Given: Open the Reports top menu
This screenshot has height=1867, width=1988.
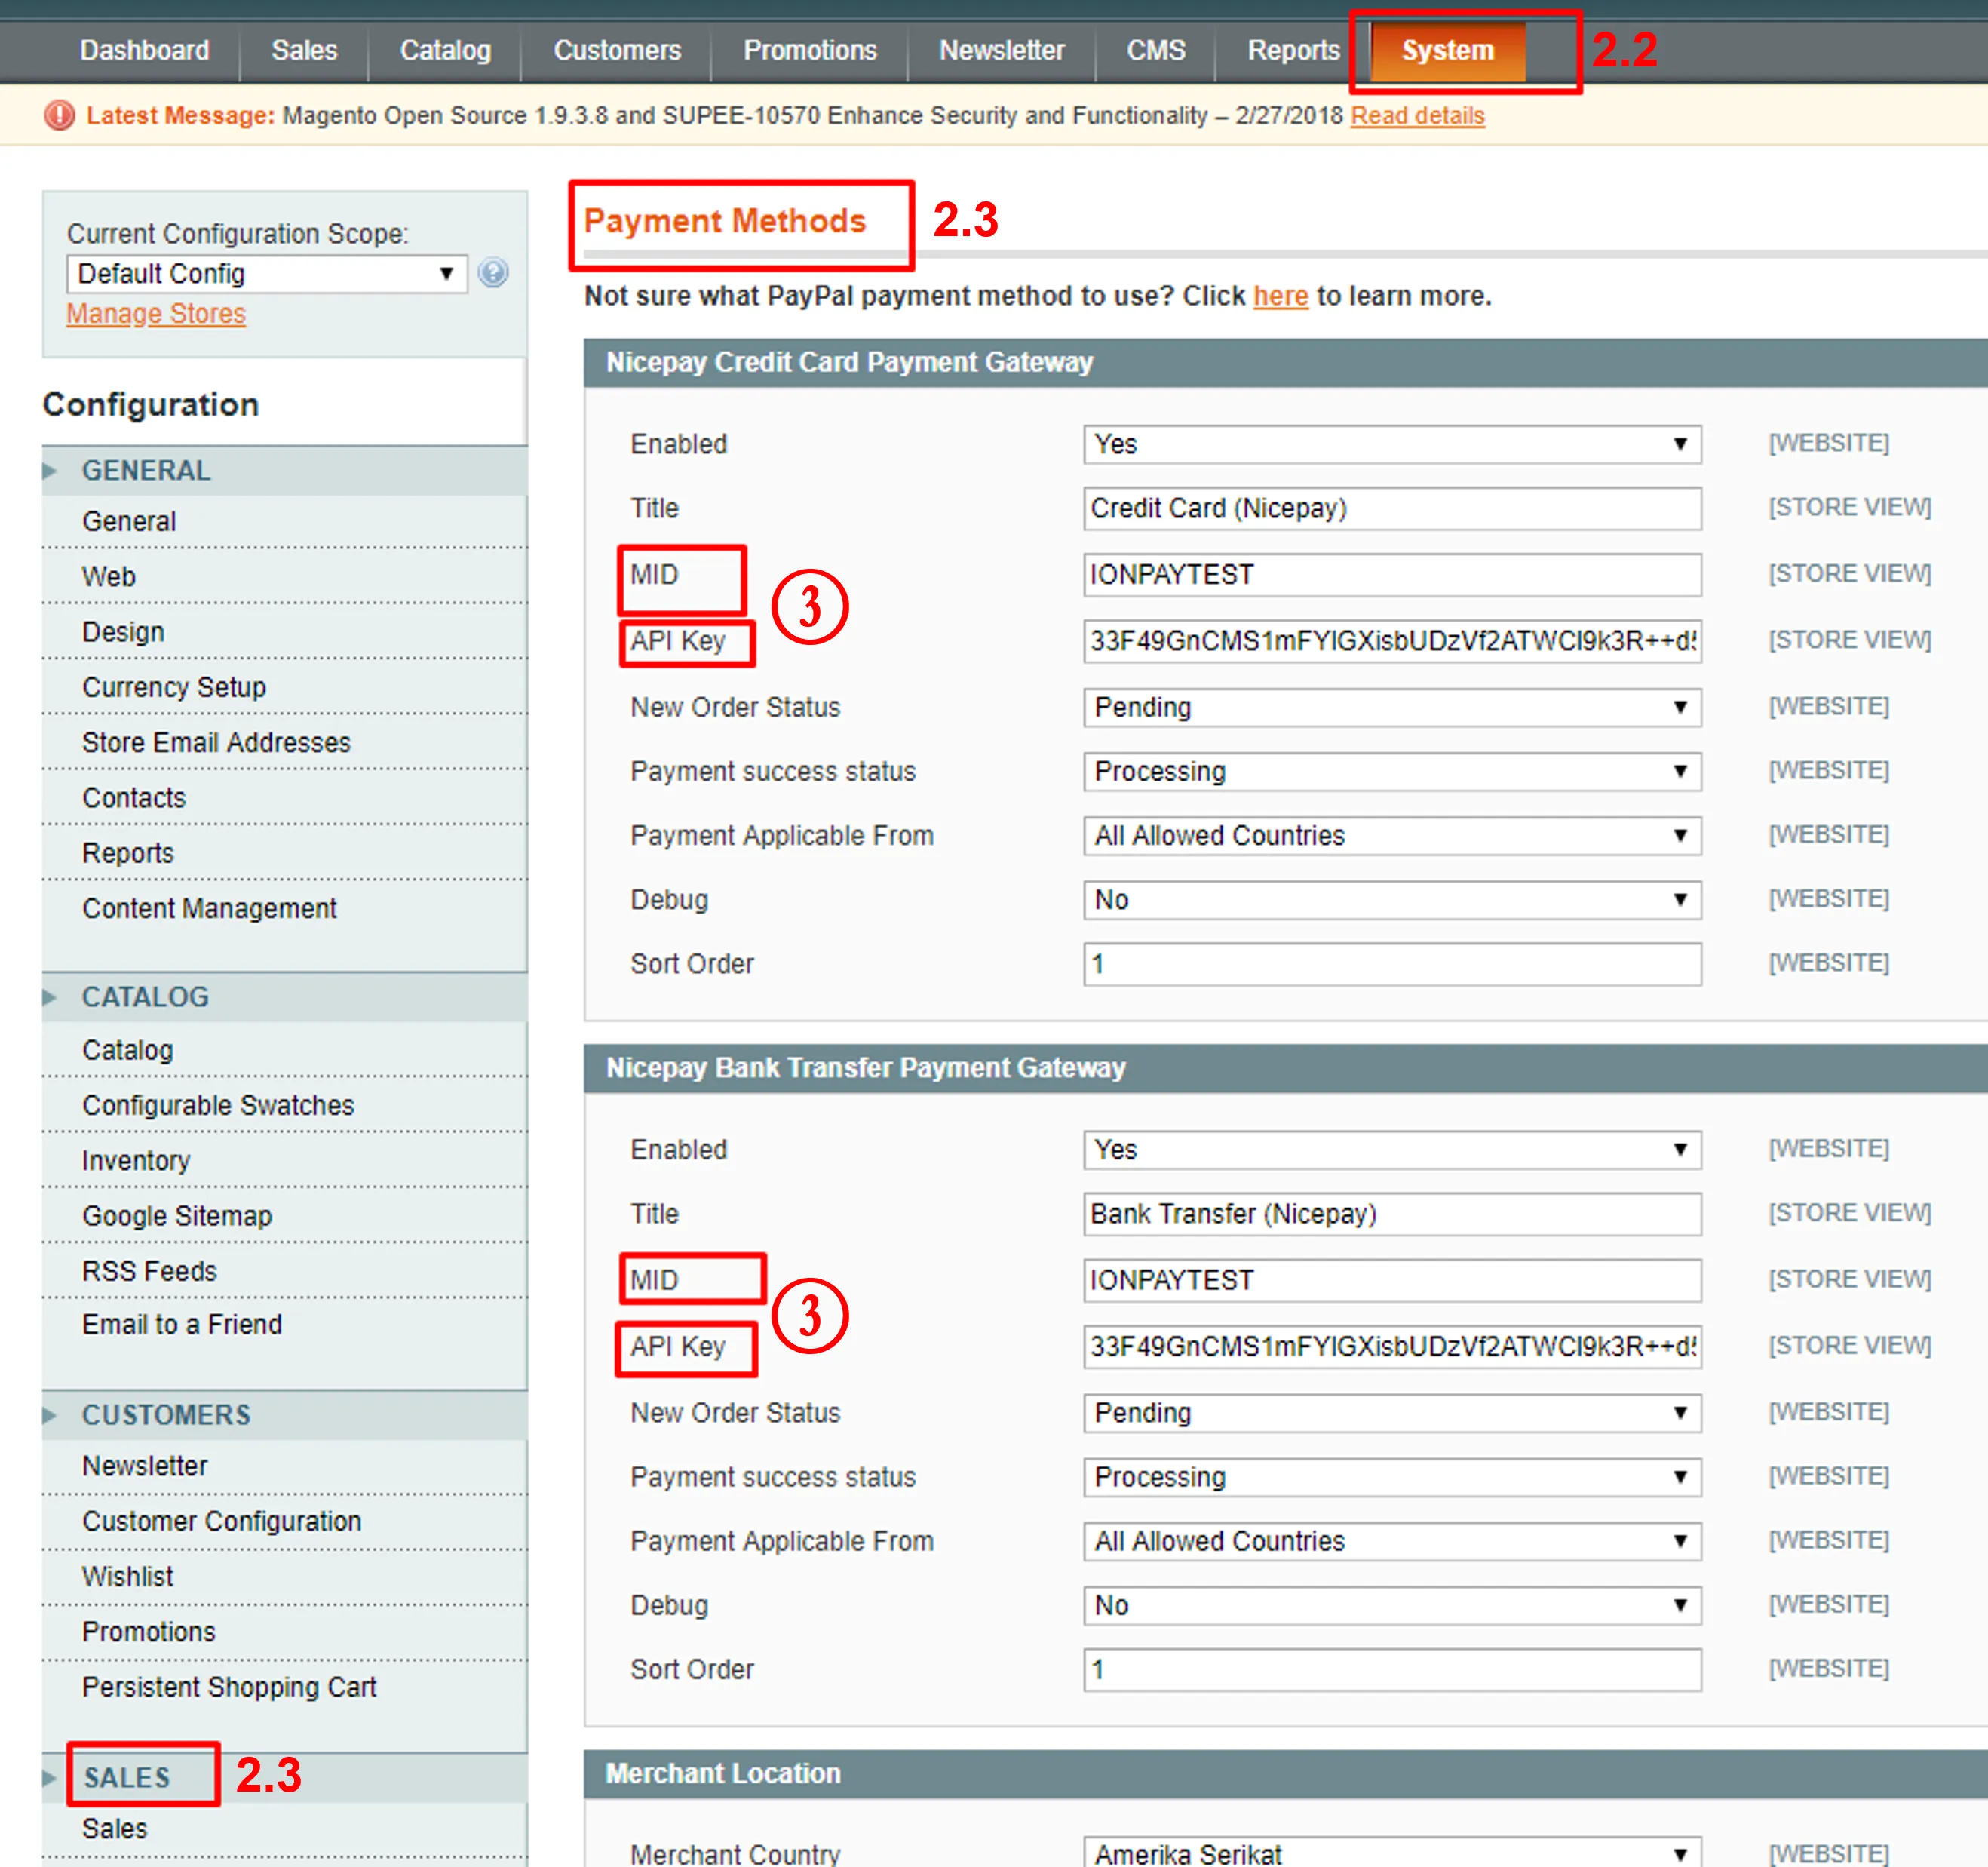Looking at the screenshot, I should pos(1293,50).
